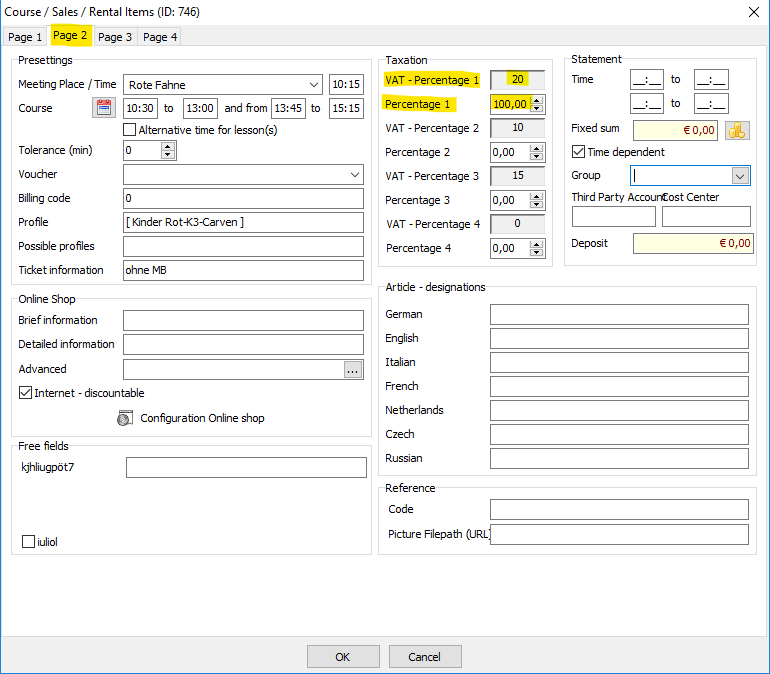Viewport: 770px width, 674px height.
Task: Open Configuration Online shop icon
Action: (x=125, y=418)
